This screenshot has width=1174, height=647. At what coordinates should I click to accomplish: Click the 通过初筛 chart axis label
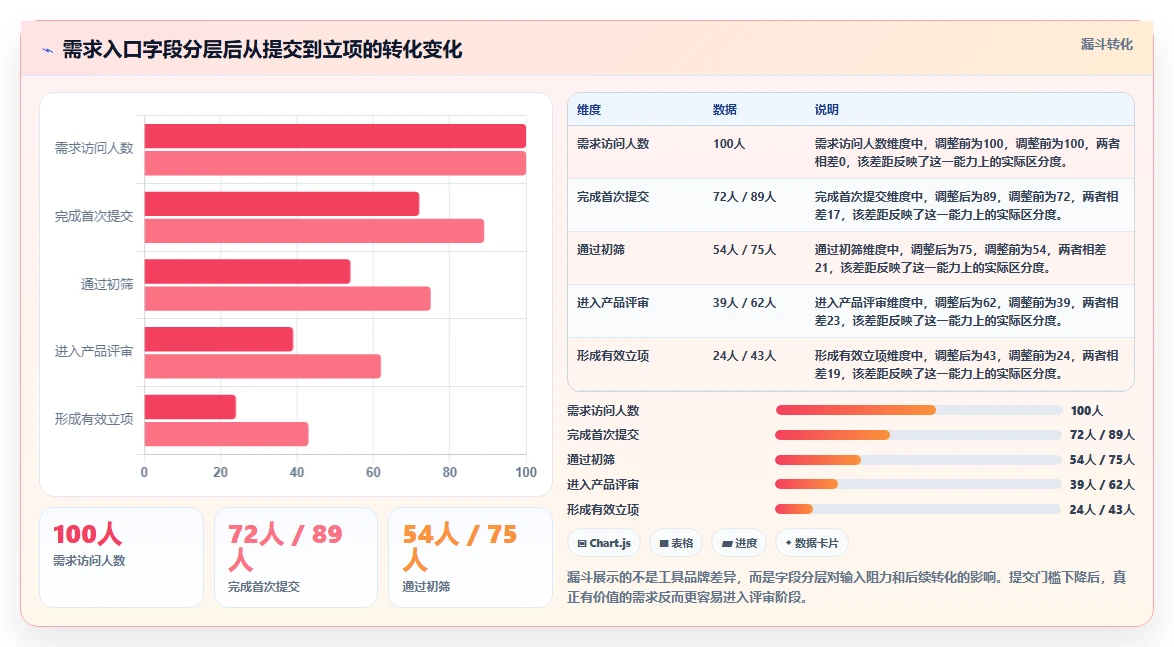107,285
